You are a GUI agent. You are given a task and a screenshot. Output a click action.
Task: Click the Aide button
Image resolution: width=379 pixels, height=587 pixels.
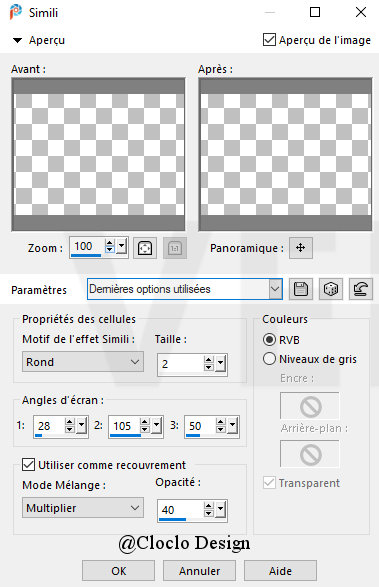(x=280, y=571)
